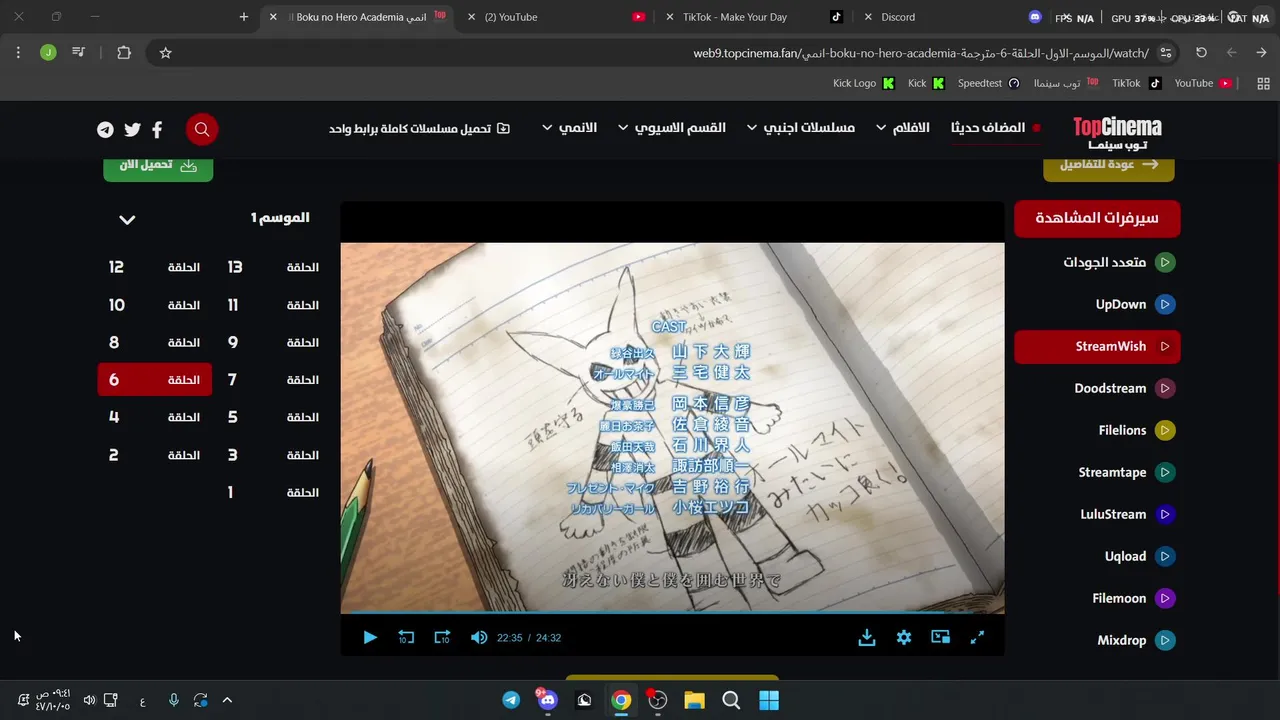
Task: Select episode 2 in the list
Action: click(155, 455)
